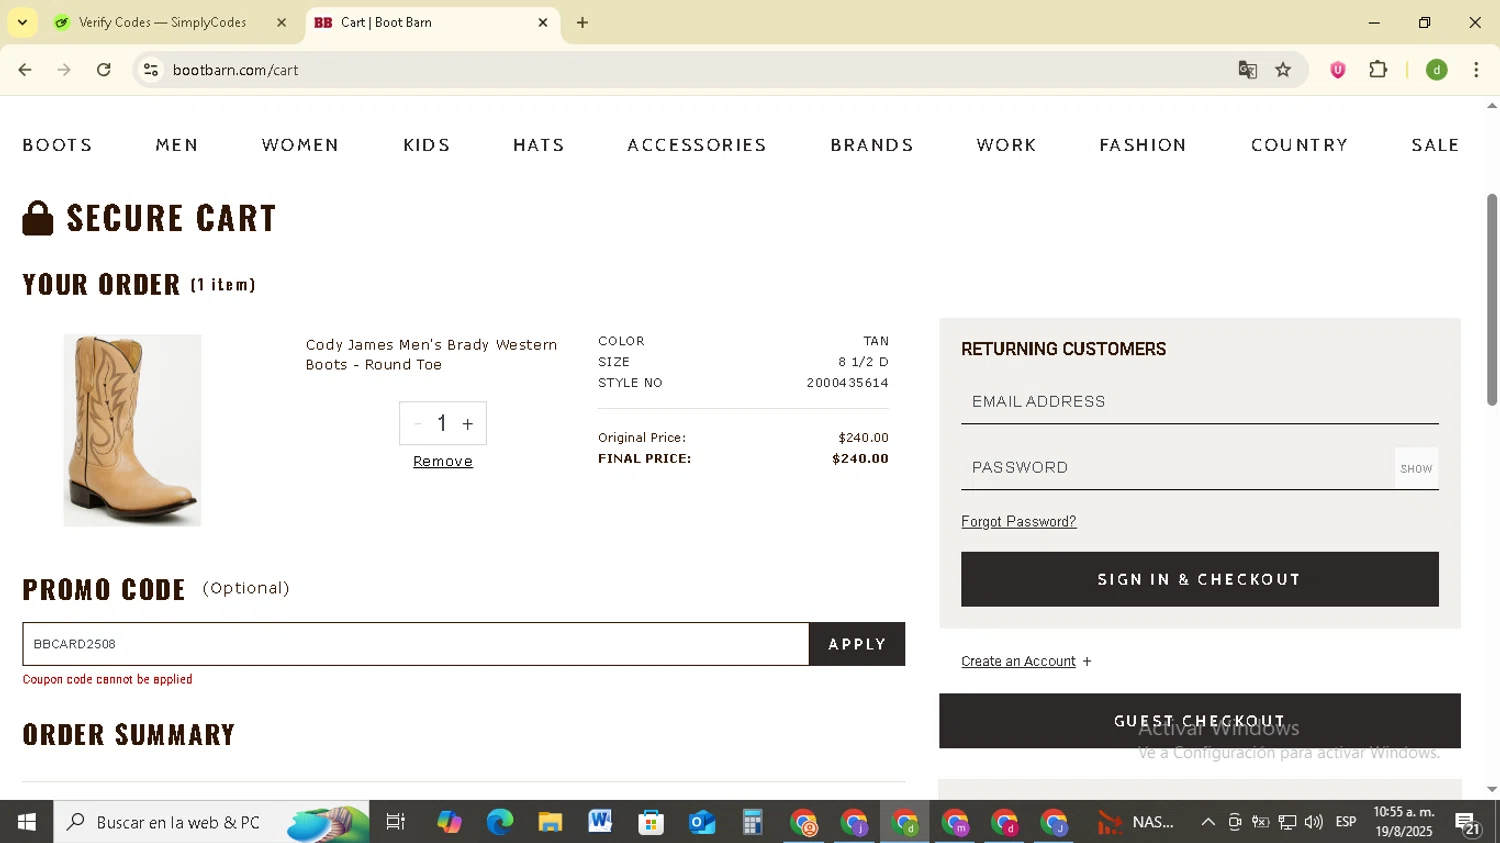Show hidden system tray icons
Screen dimensions: 1500x843
pos(1208,822)
